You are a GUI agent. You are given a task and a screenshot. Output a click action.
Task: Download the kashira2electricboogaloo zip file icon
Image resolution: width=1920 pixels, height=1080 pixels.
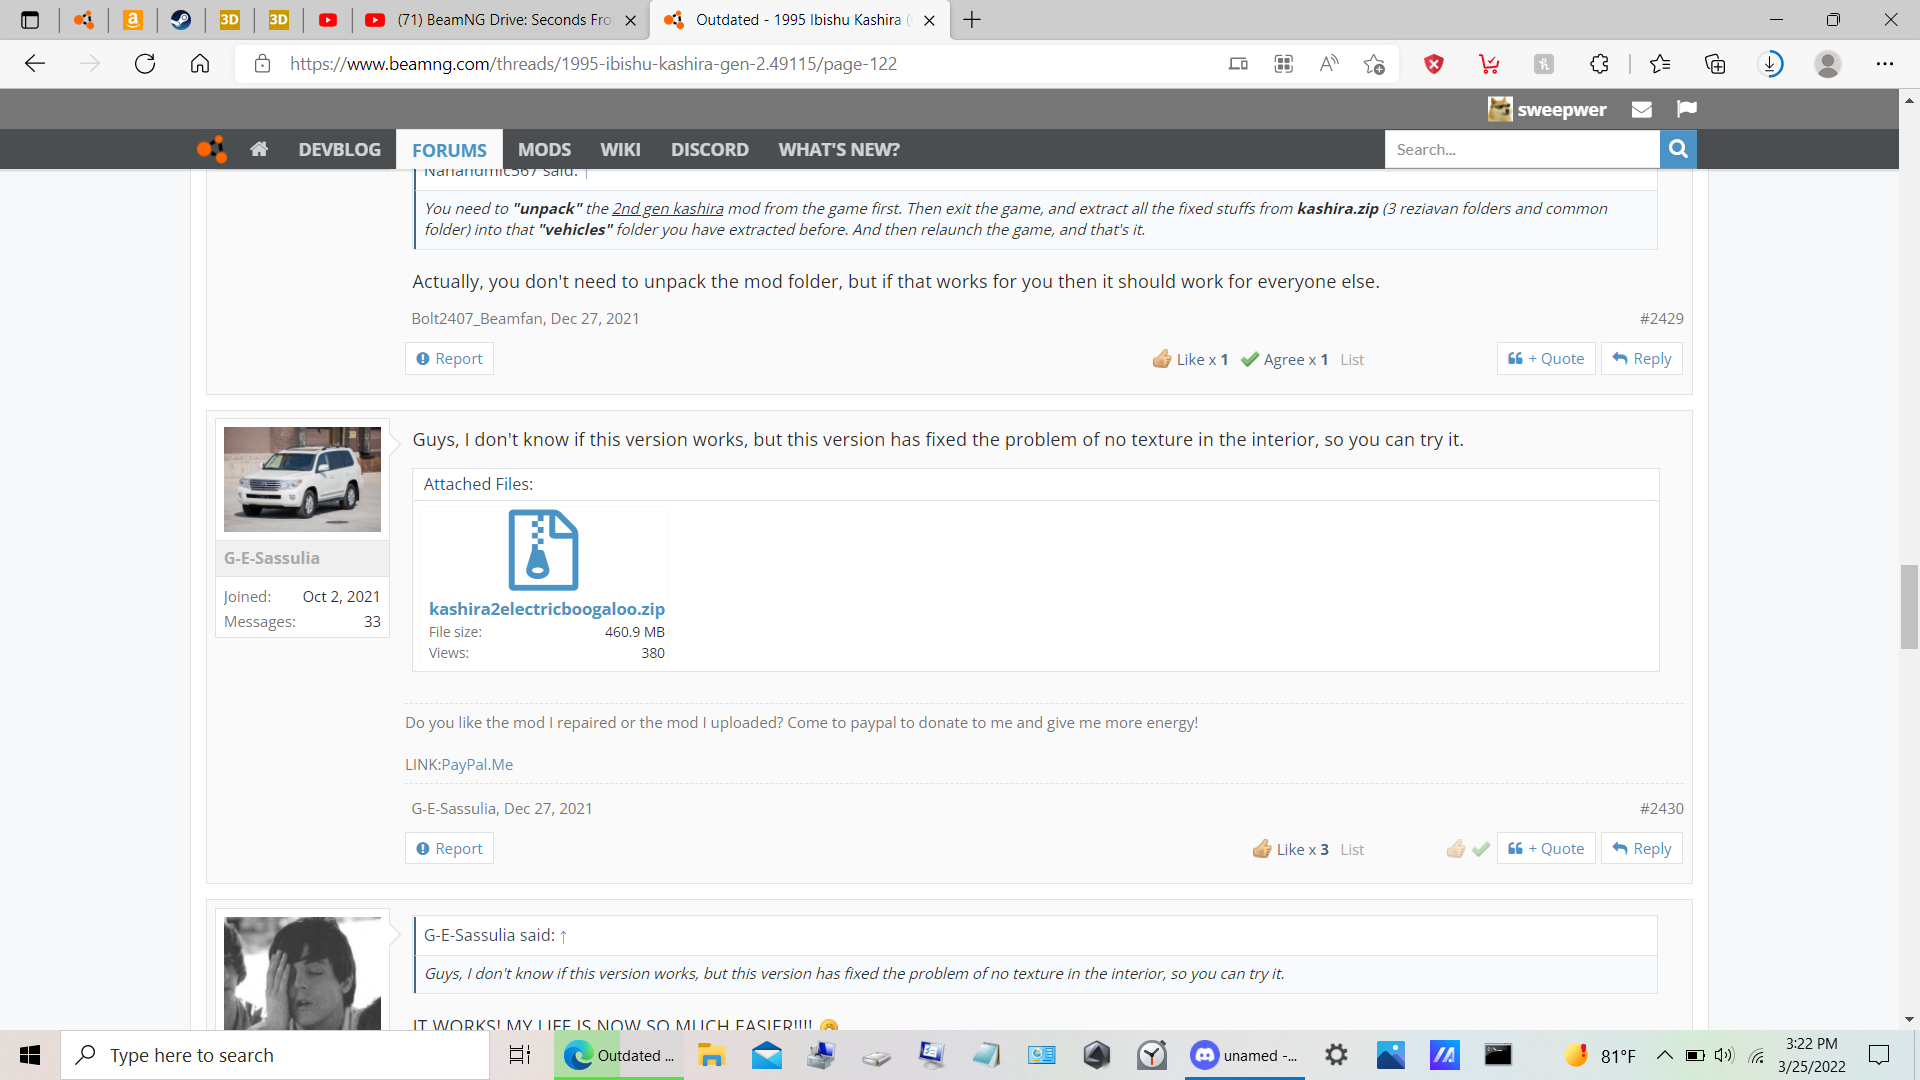543,550
